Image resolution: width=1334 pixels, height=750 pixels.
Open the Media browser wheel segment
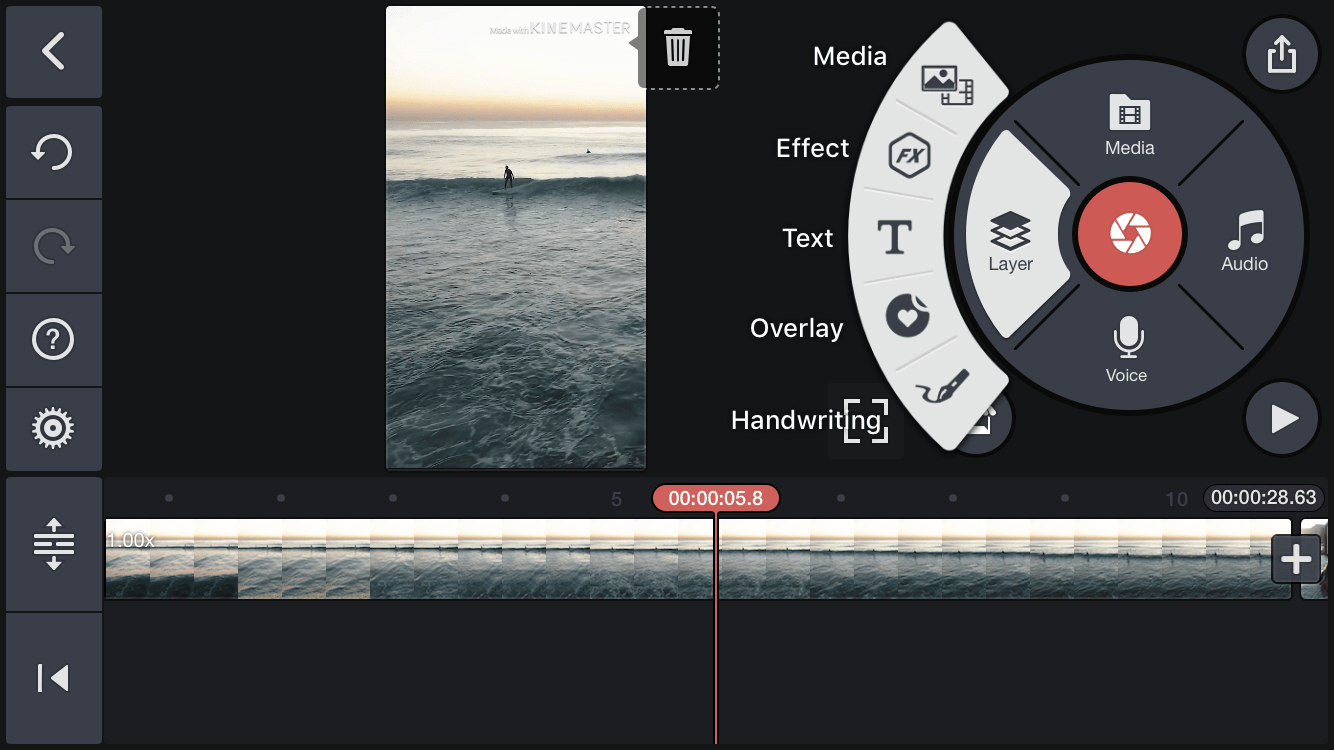click(1129, 125)
